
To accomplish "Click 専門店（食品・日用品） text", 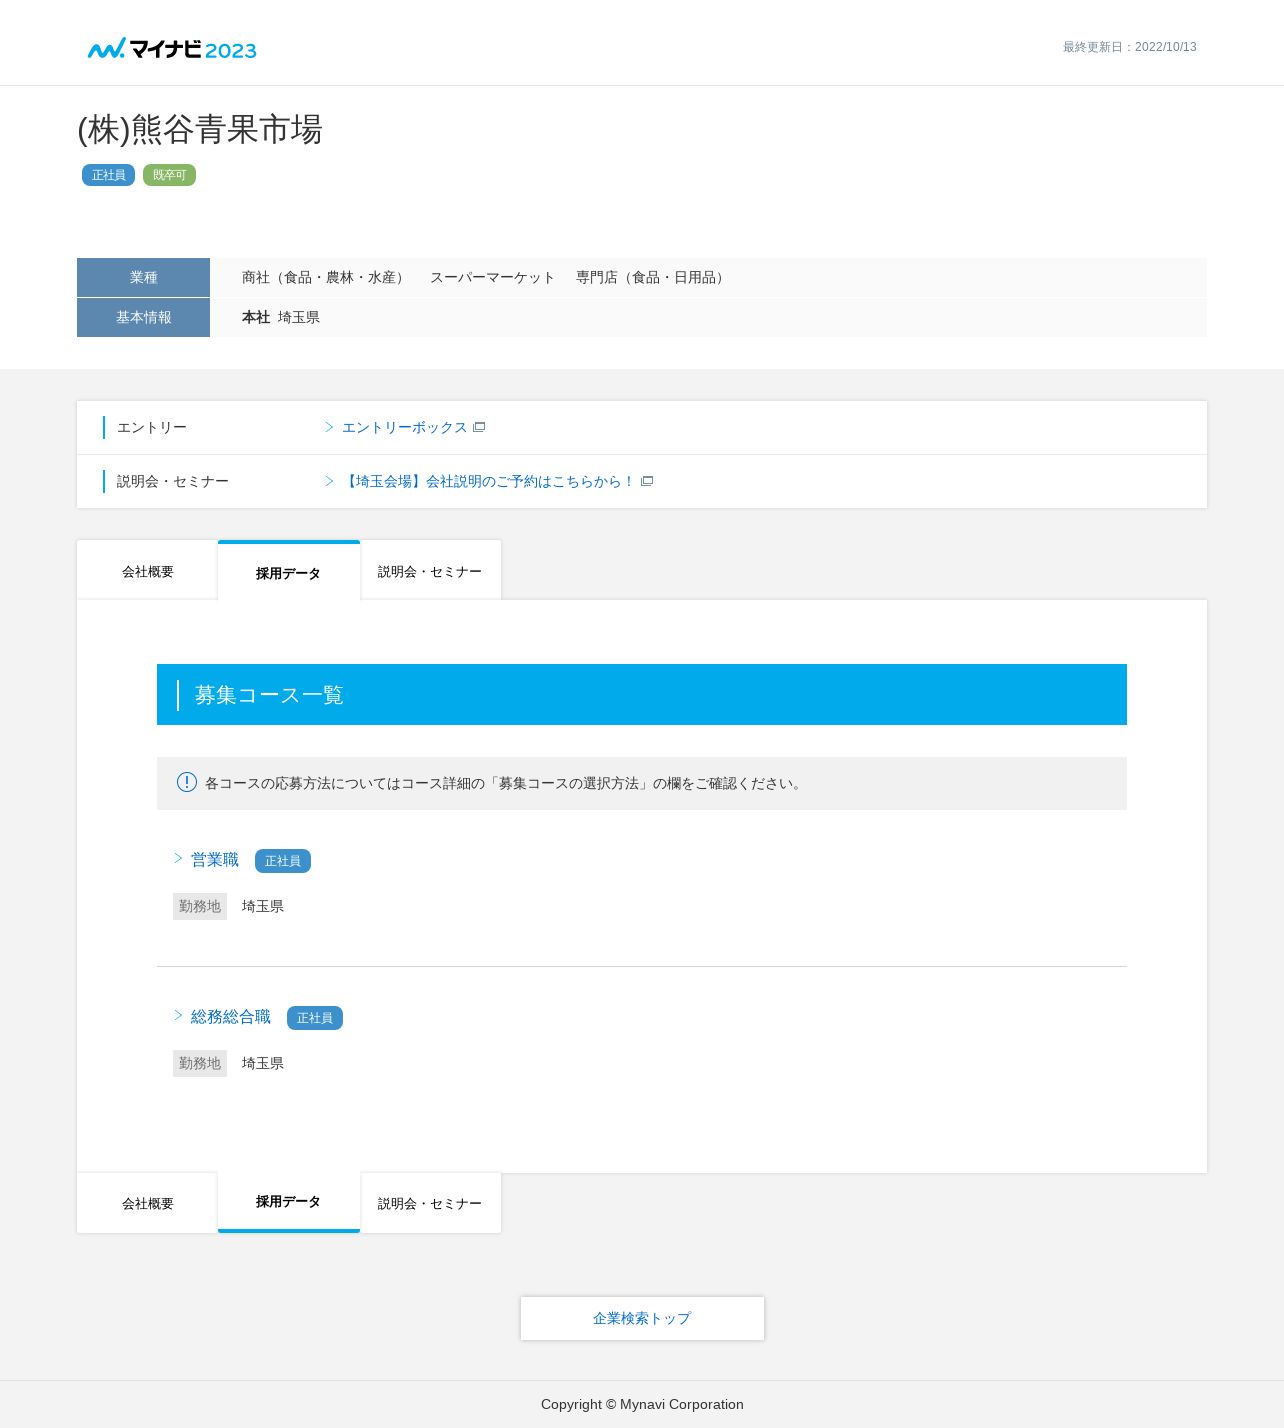I will (x=652, y=277).
